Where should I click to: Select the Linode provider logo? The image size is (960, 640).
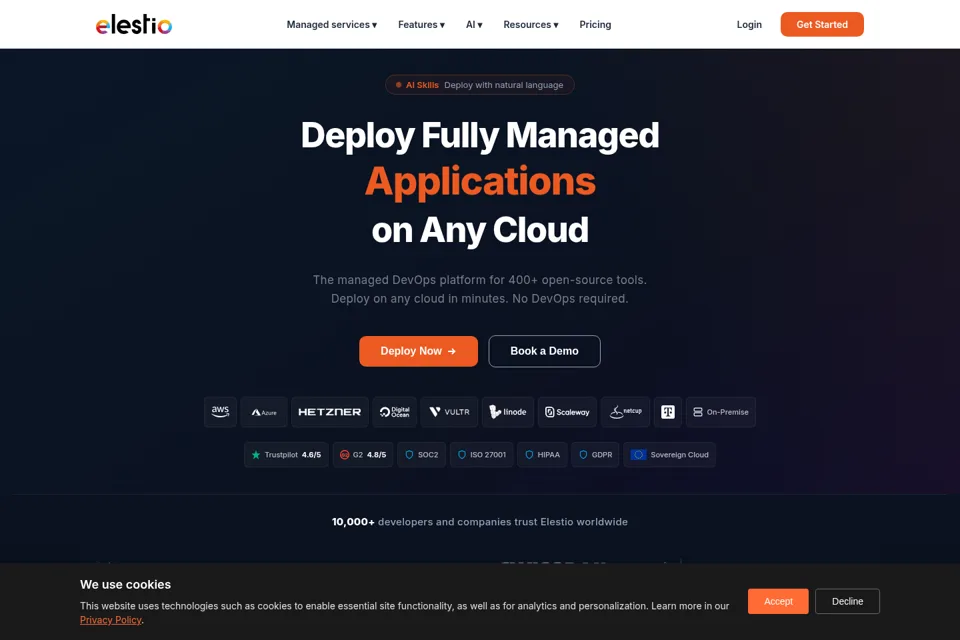508,412
